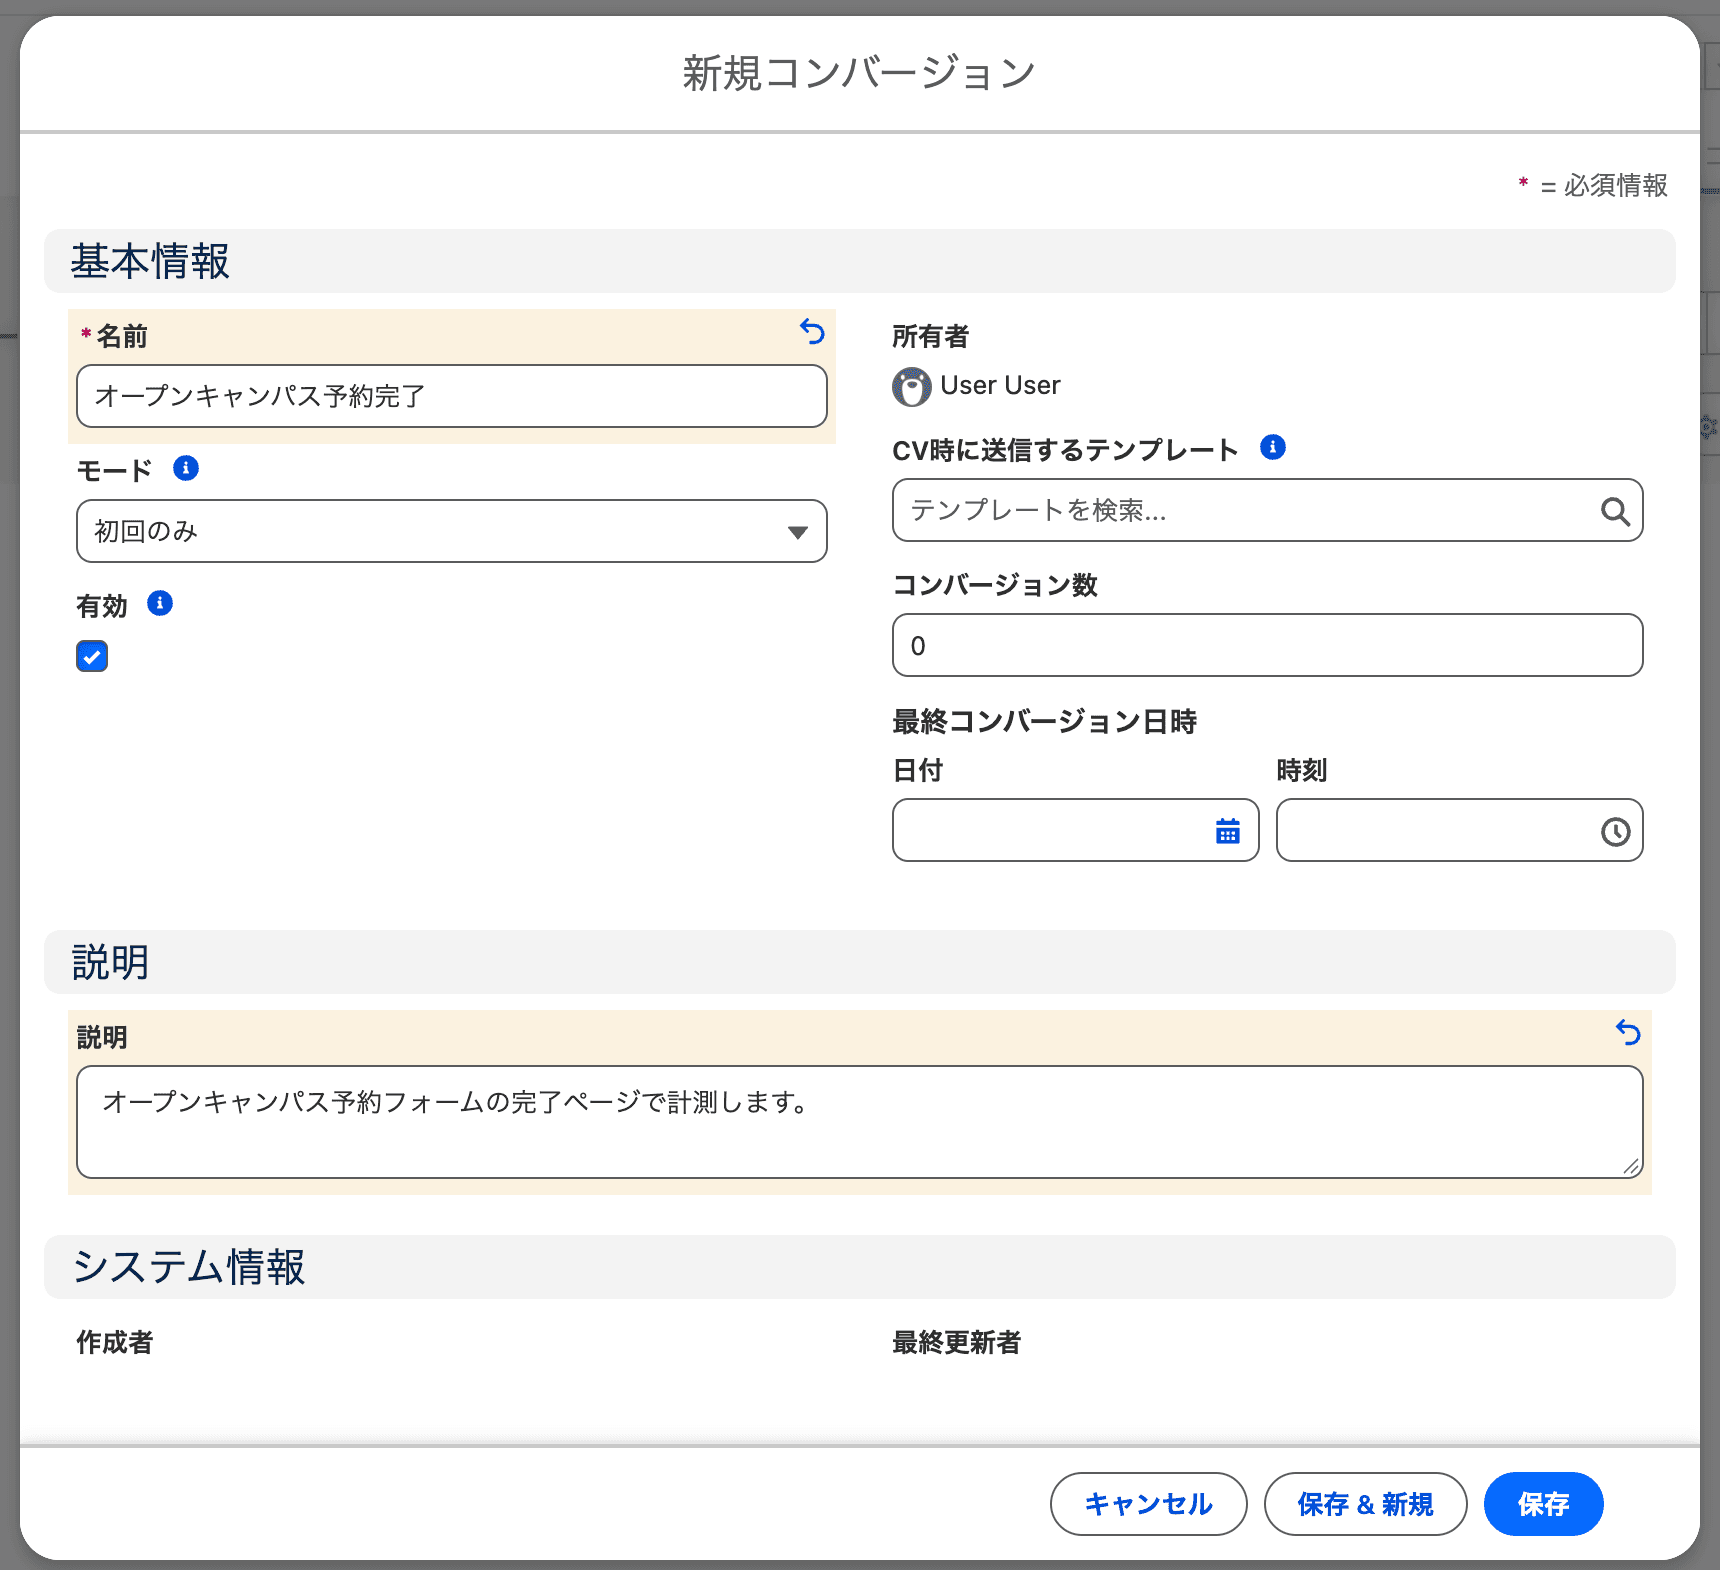Open the 時刻 clock picker
The height and width of the screenshot is (1570, 1720).
coord(1615,831)
